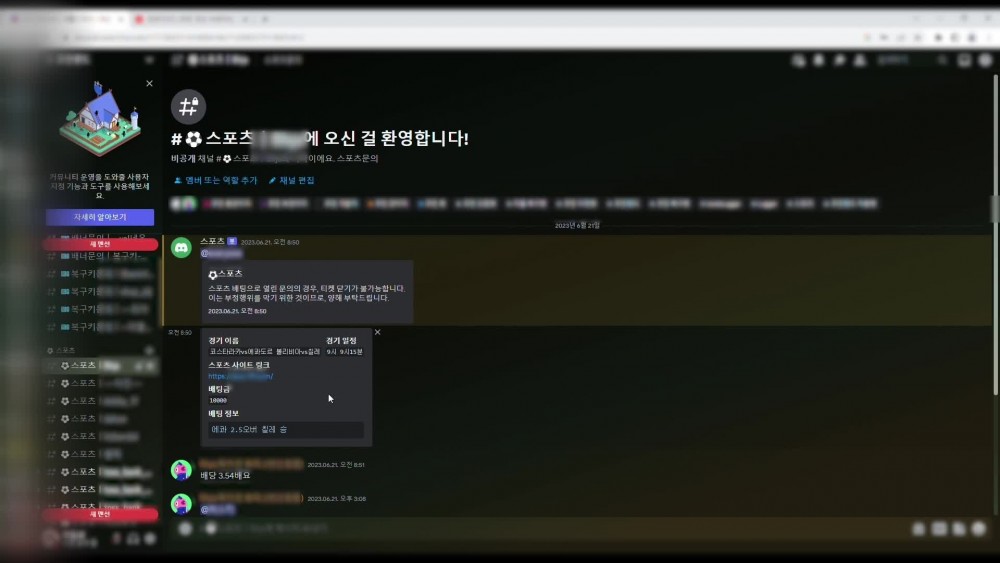Toggle headphone deafen in user panel

132,538
